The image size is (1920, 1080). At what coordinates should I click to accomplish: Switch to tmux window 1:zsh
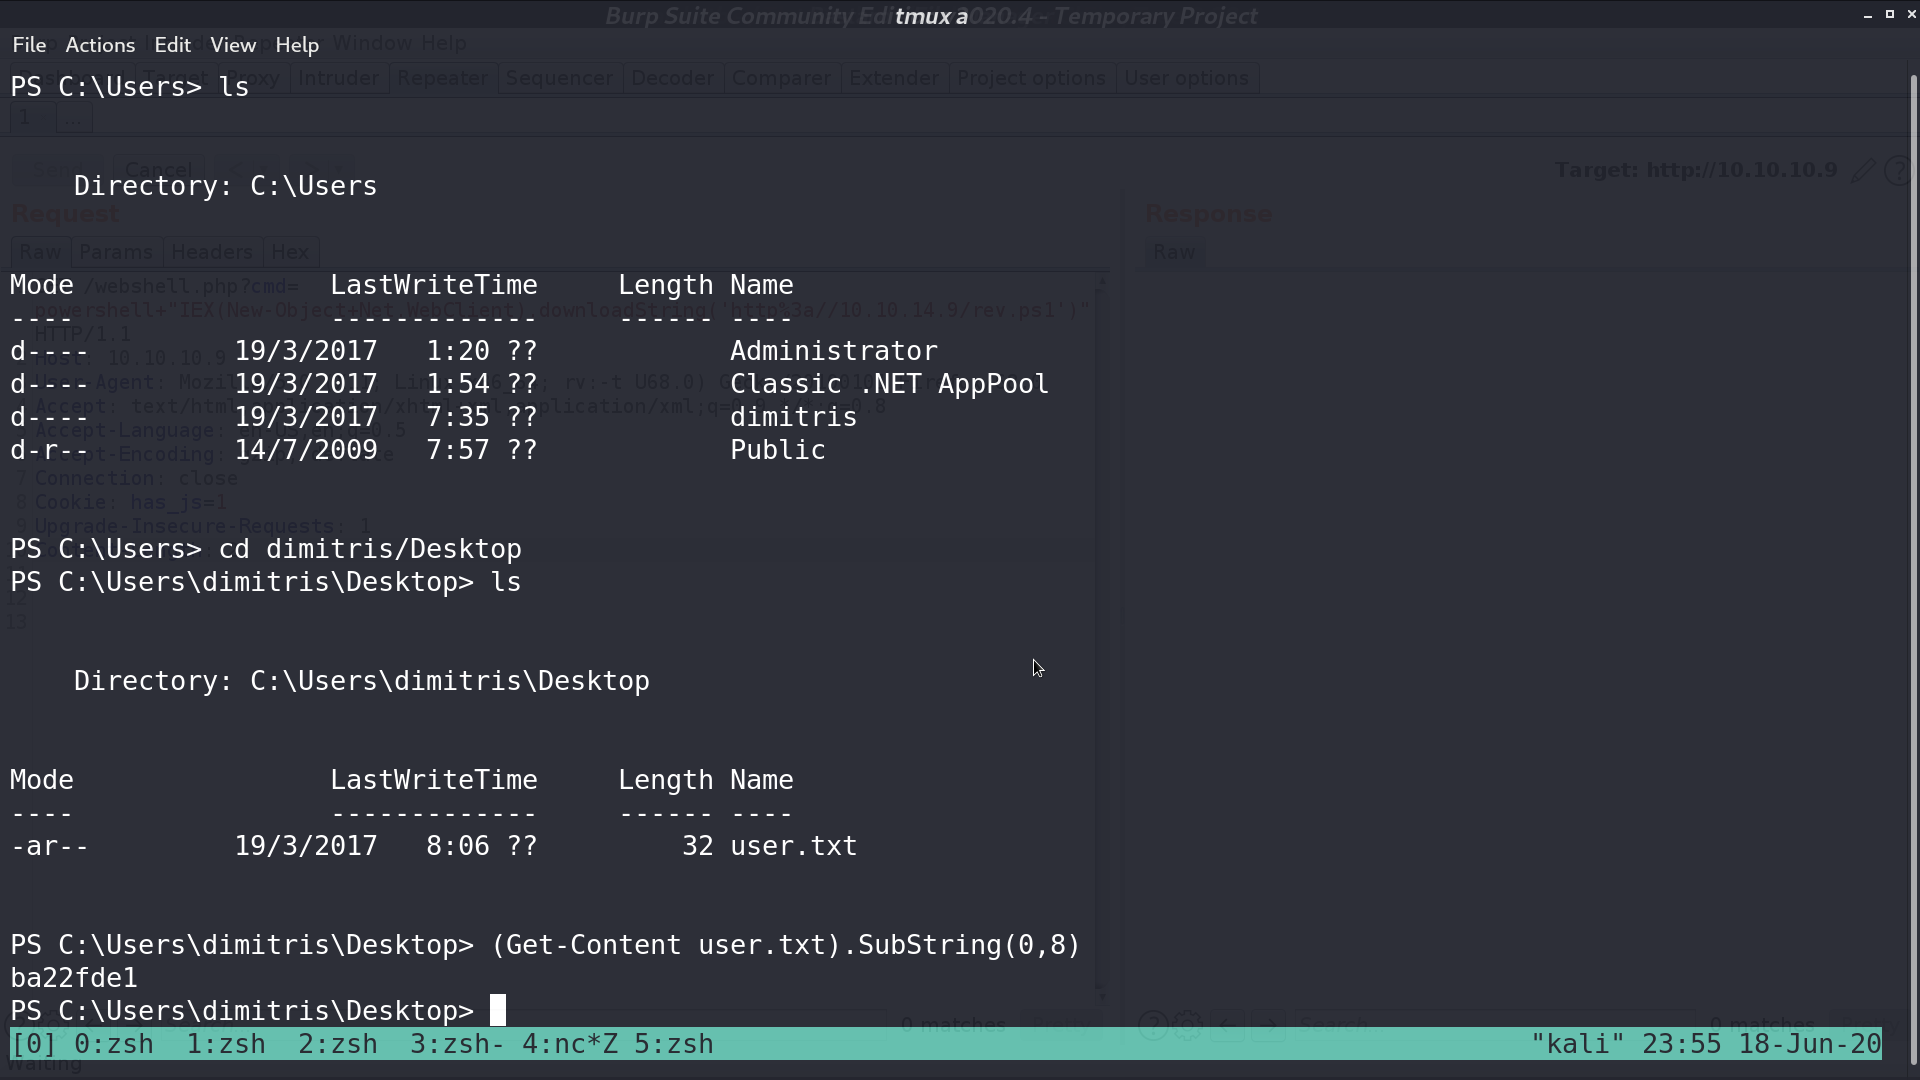coord(226,1044)
